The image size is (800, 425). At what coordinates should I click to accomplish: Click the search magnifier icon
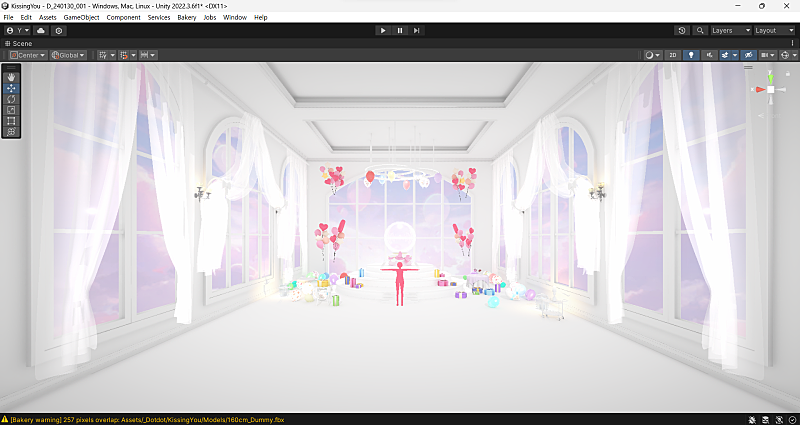pyautogui.click(x=699, y=31)
